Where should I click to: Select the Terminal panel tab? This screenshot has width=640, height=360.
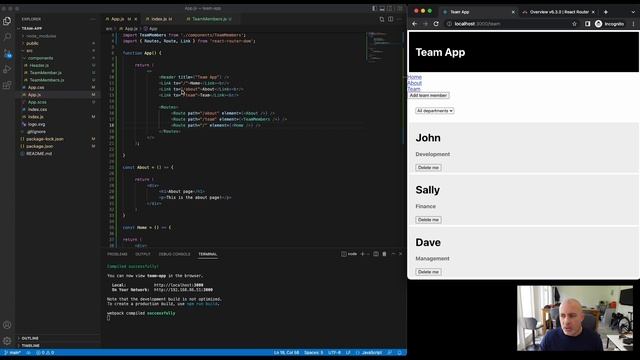pos(208,254)
